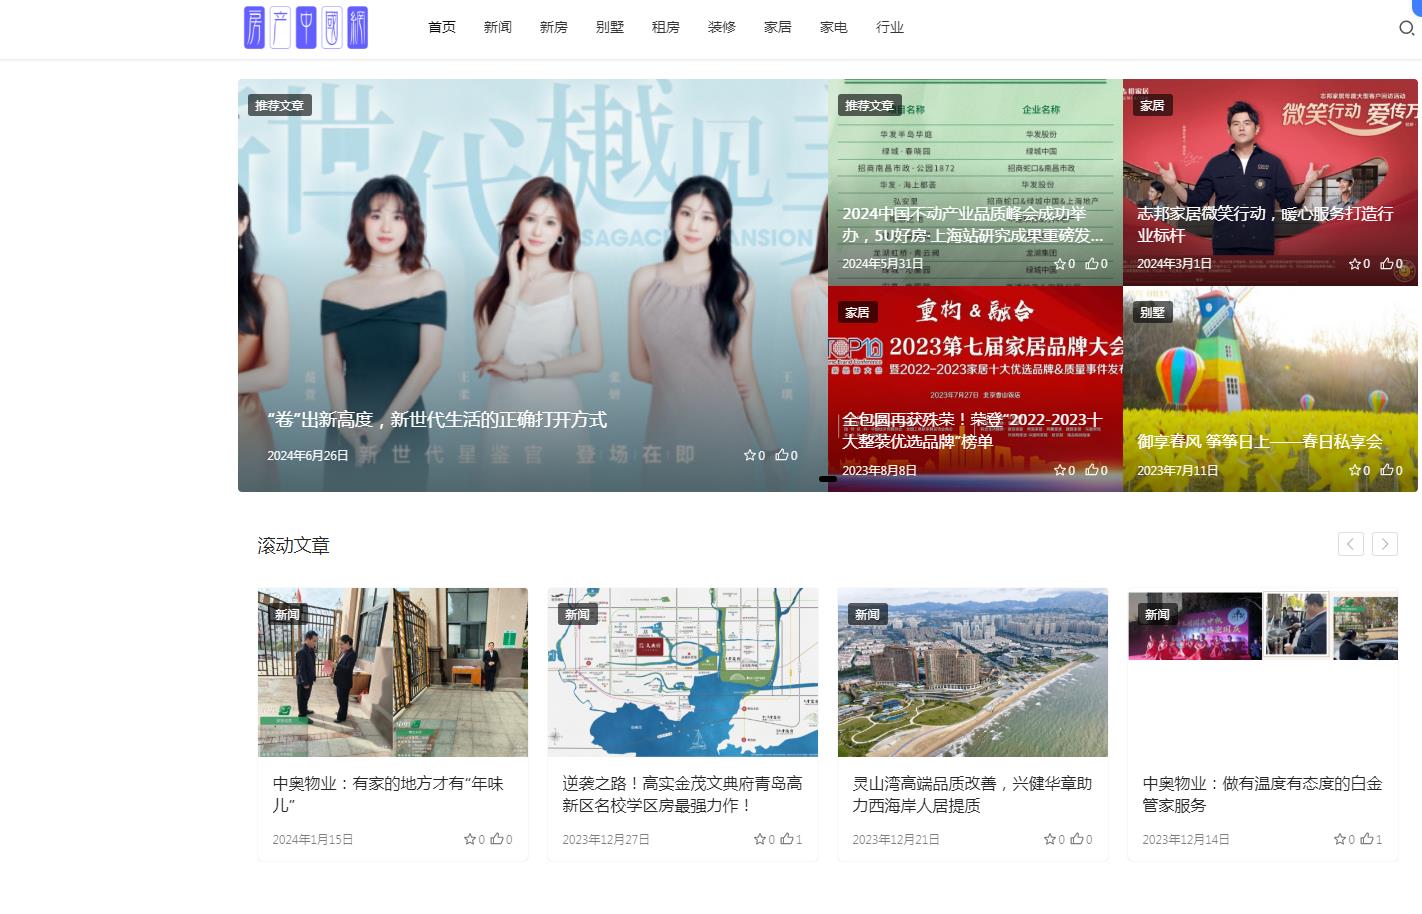Open the 别墅 navigation item

(x=610, y=27)
